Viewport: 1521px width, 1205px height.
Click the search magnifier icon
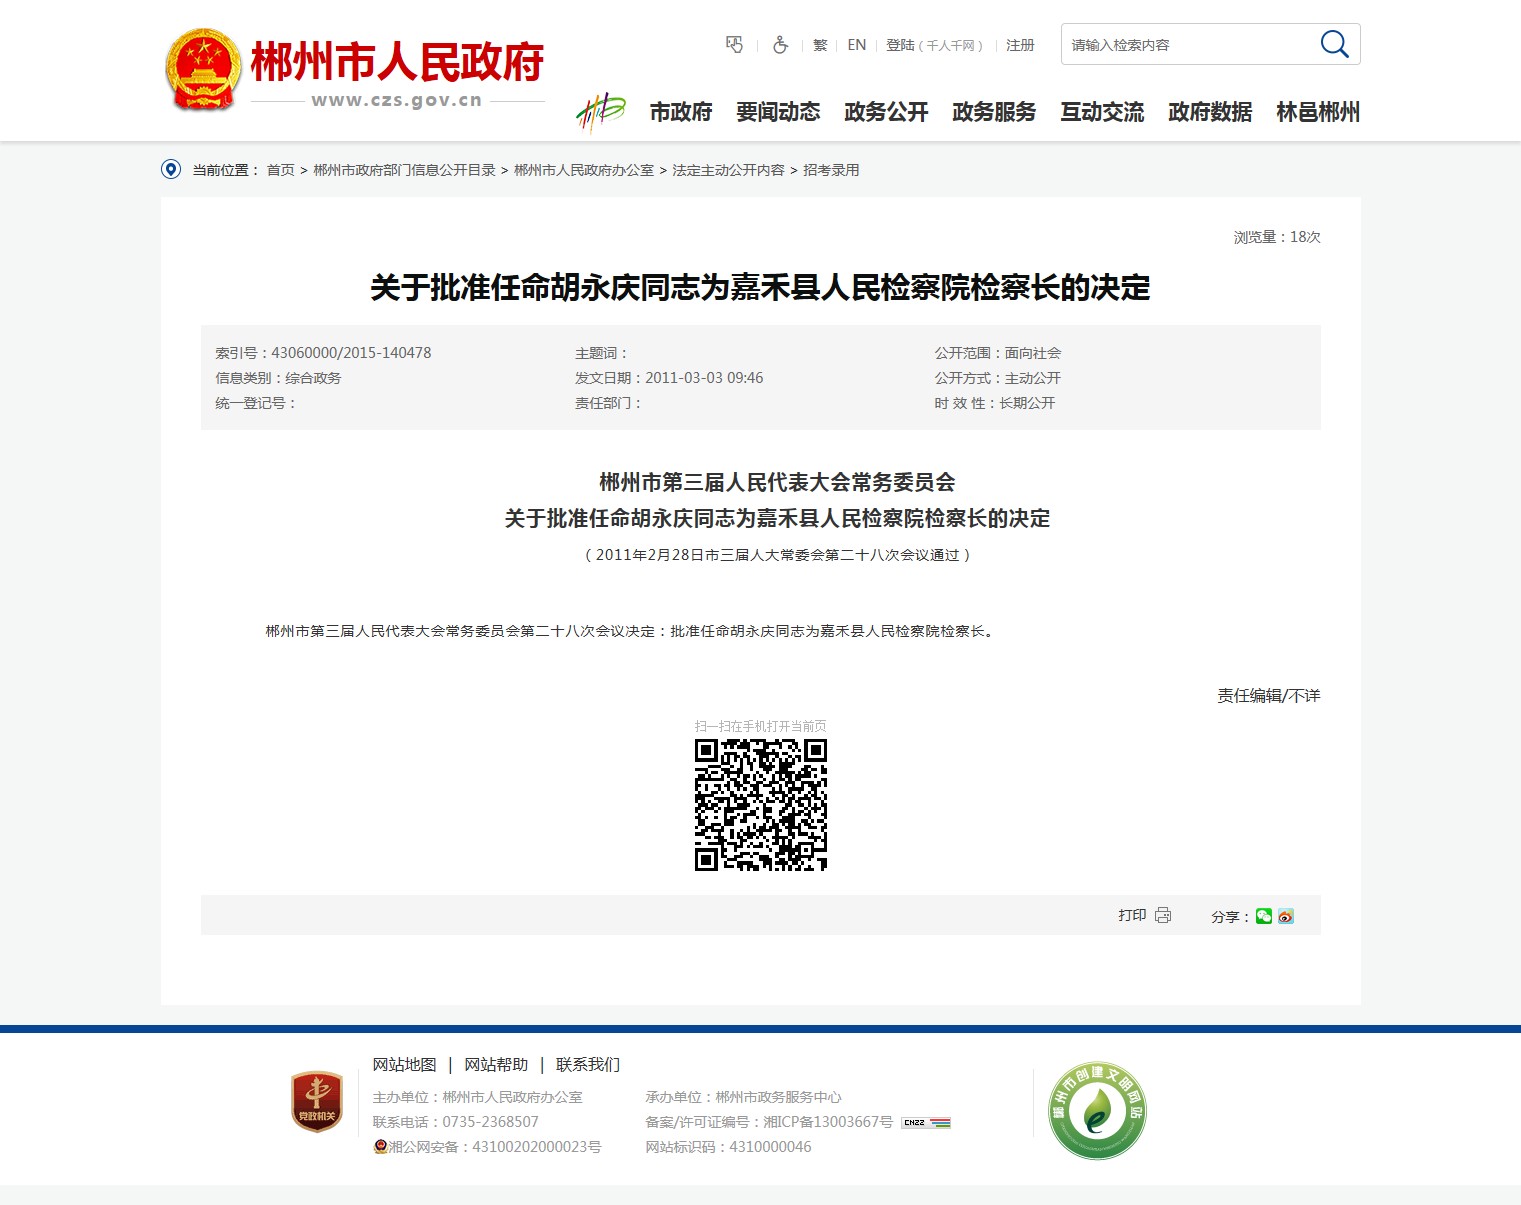(x=1334, y=44)
